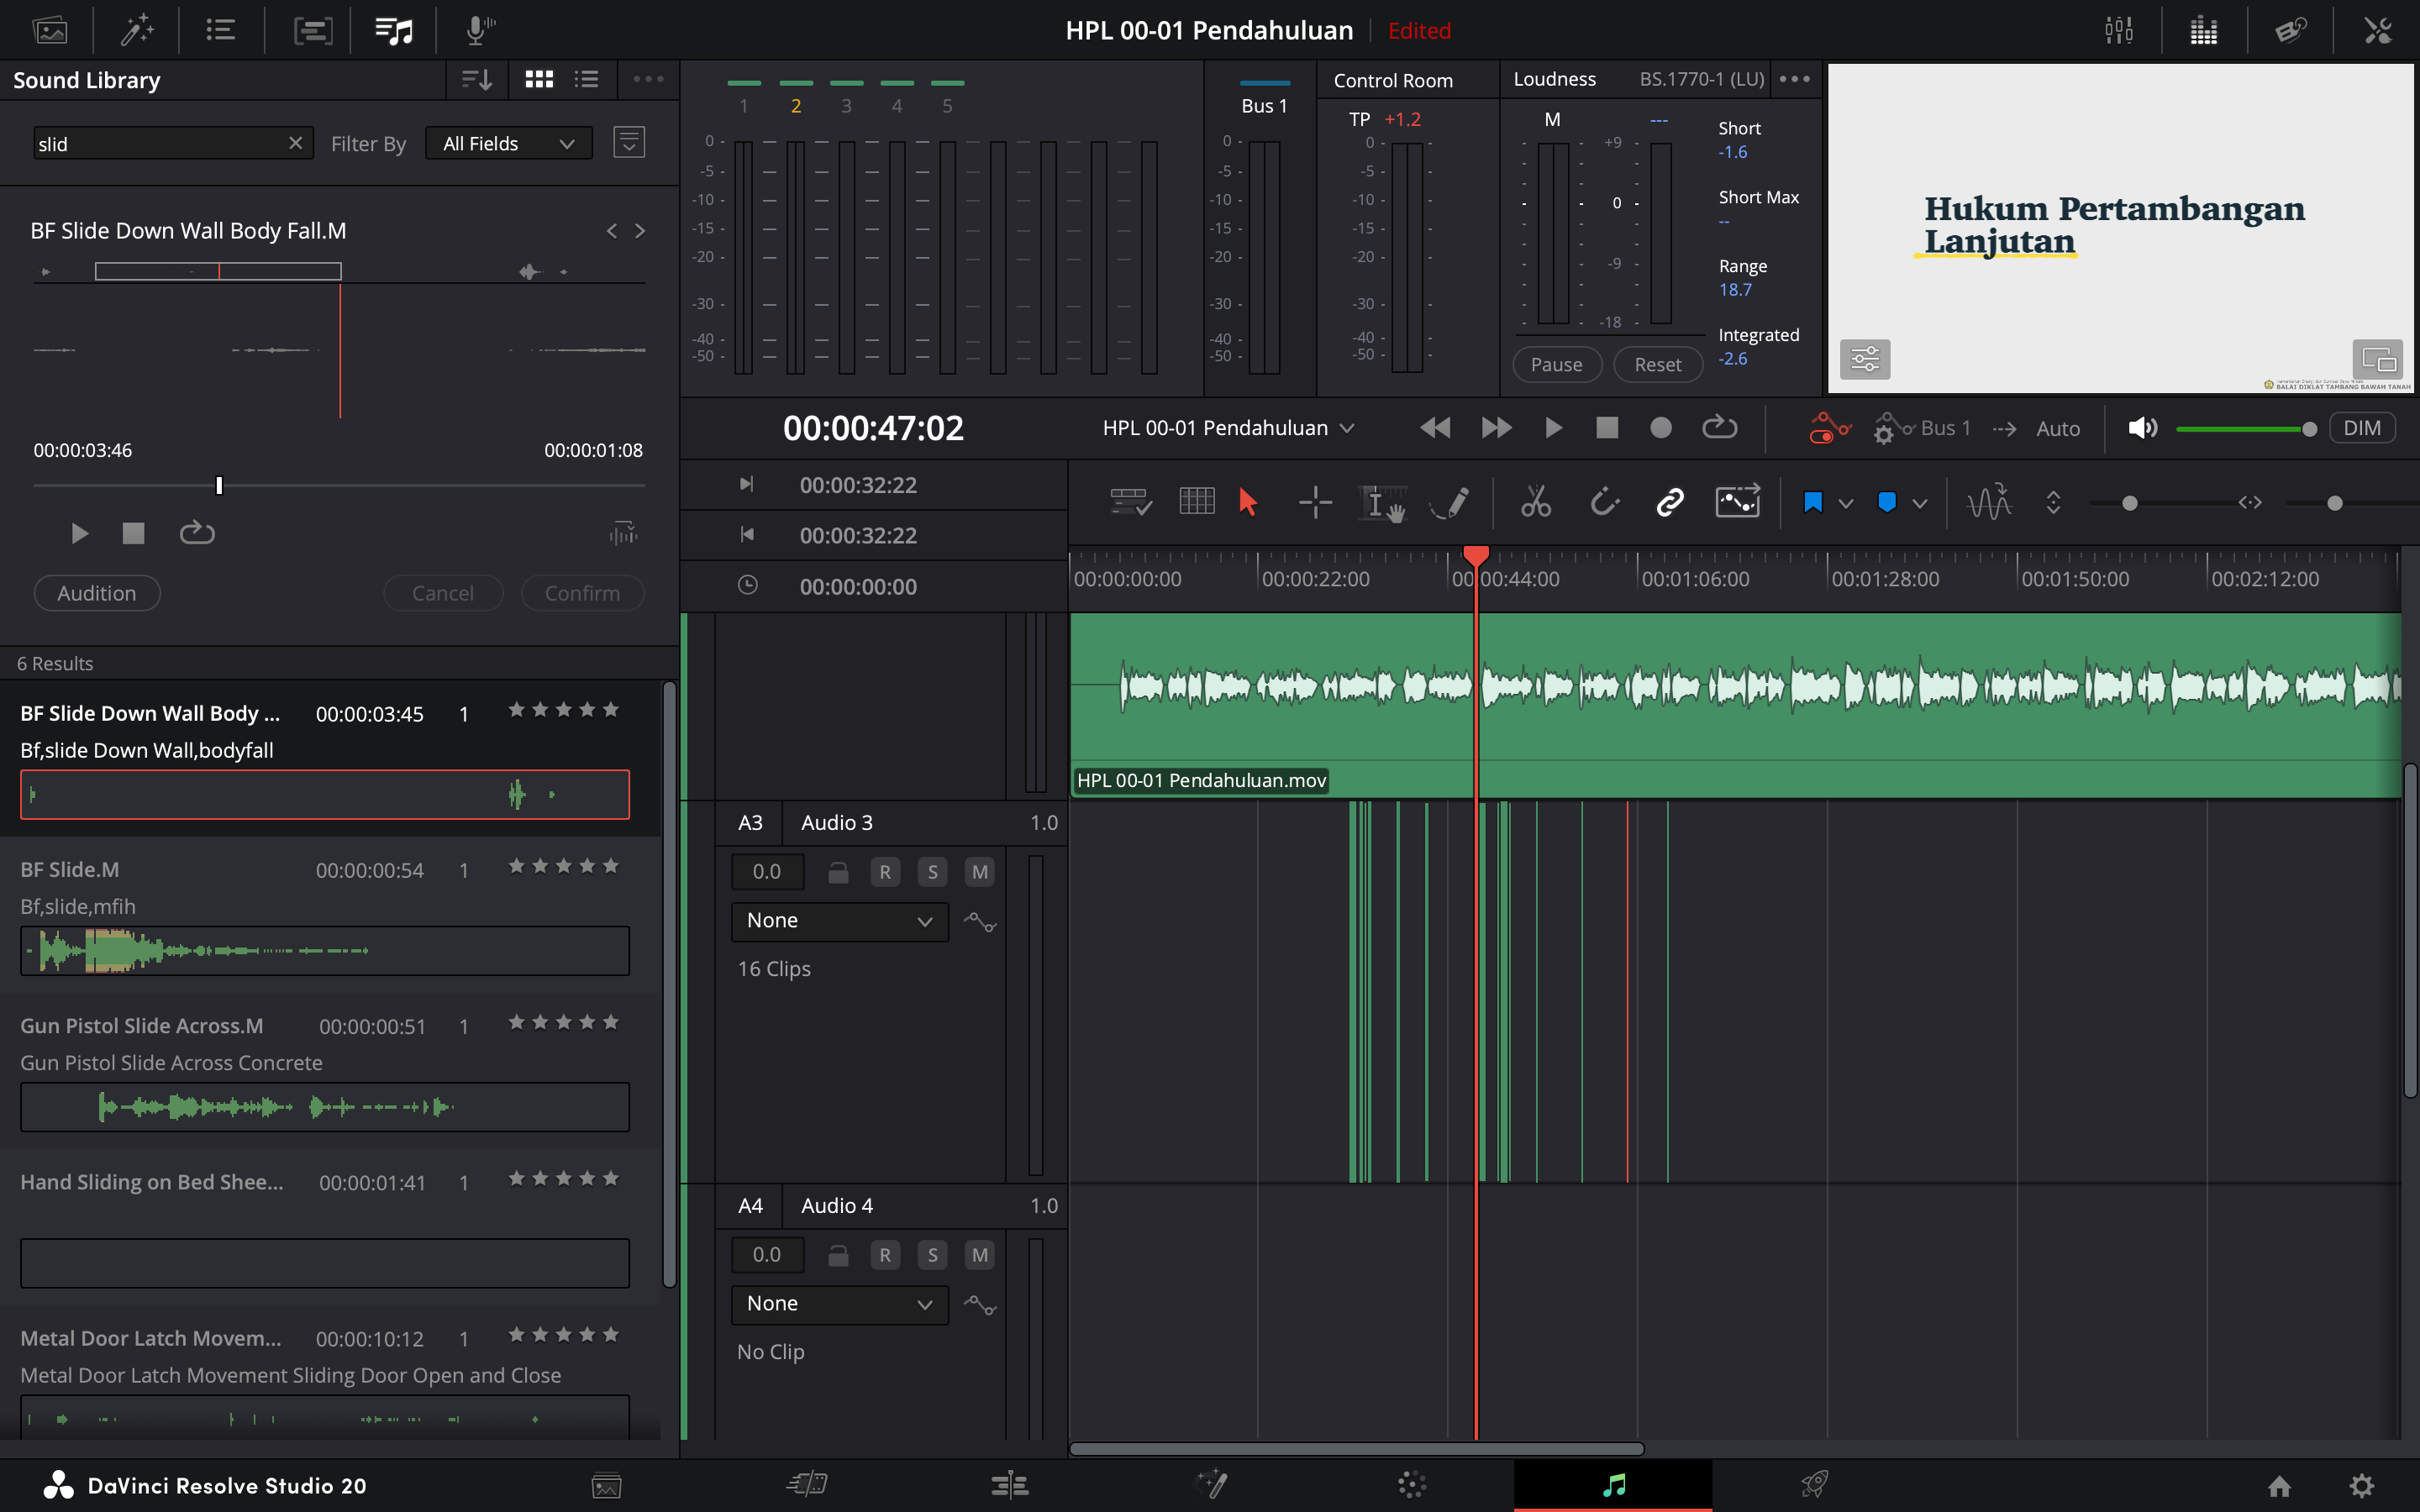Switch to the Deliver page rocket tab
2420x1512 pixels.
pyautogui.click(x=1814, y=1485)
